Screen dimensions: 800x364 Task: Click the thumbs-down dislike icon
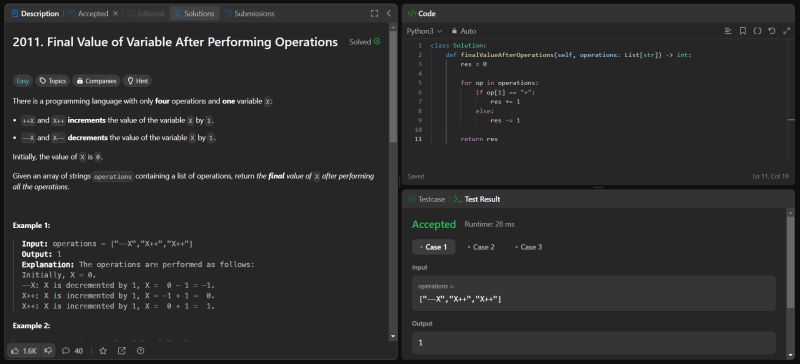[48, 351]
